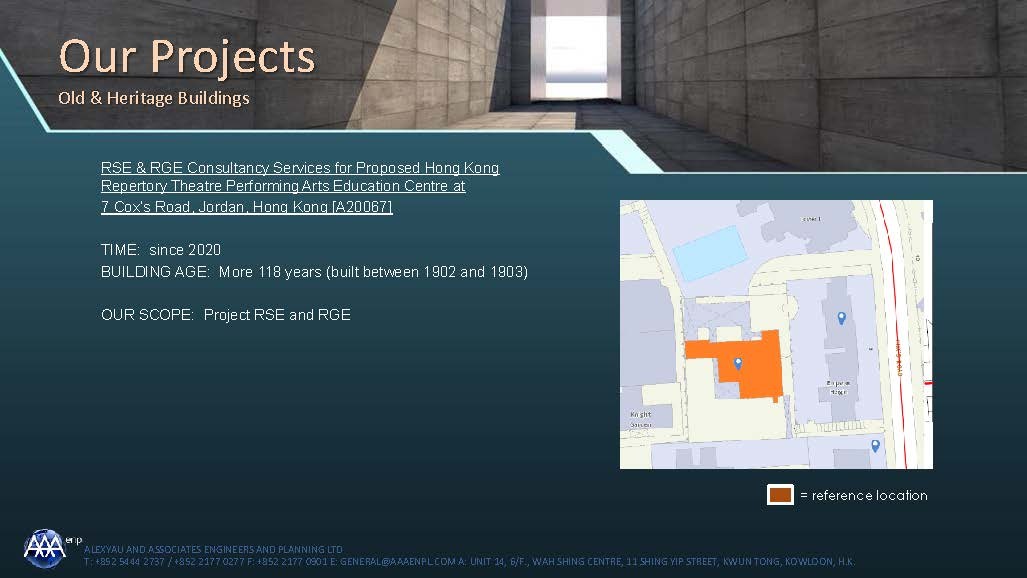Click the 'Our Projects' slide title
1027x578 pixels.
[187, 56]
